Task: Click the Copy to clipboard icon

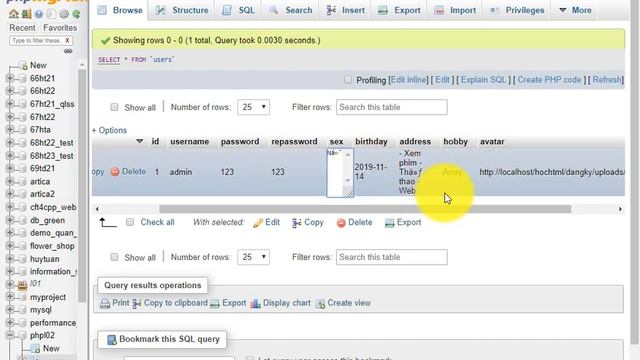Action: (137, 303)
